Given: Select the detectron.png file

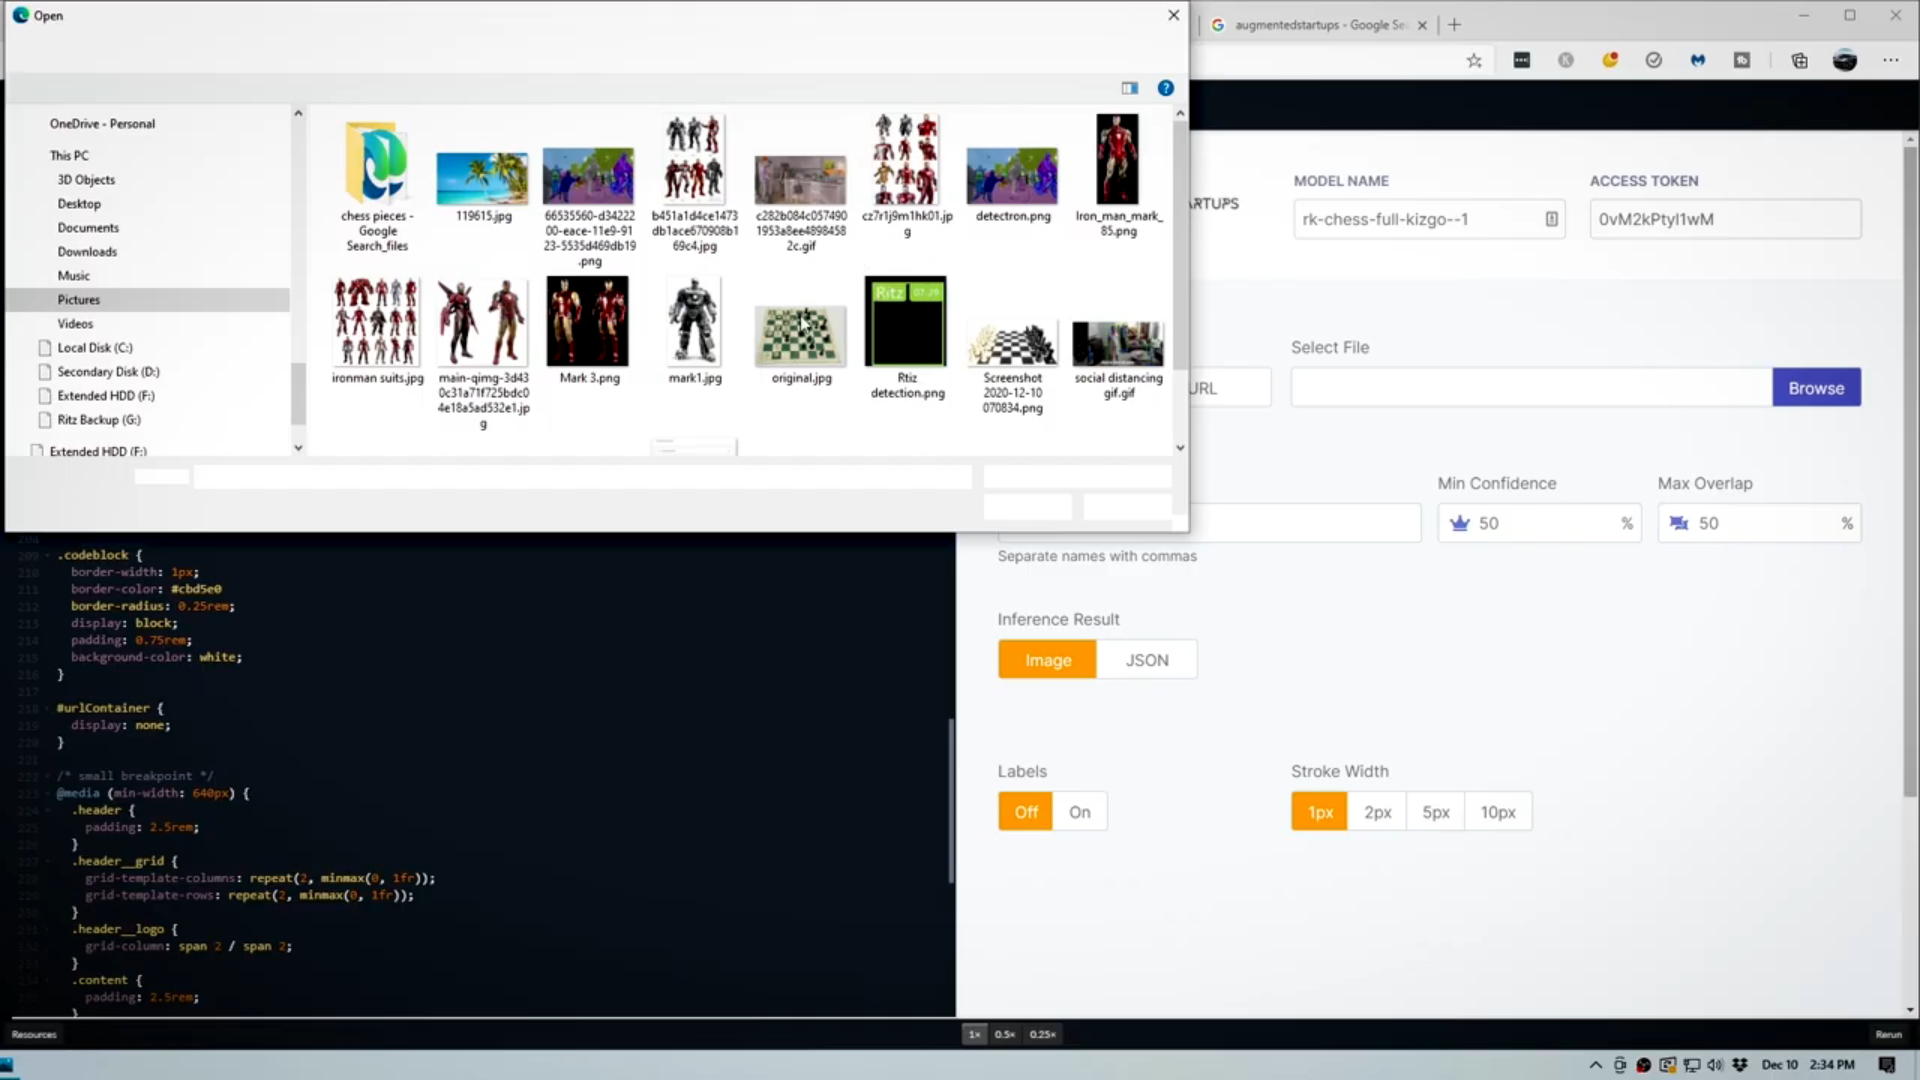Looking at the screenshot, I should tap(1012, 185).
